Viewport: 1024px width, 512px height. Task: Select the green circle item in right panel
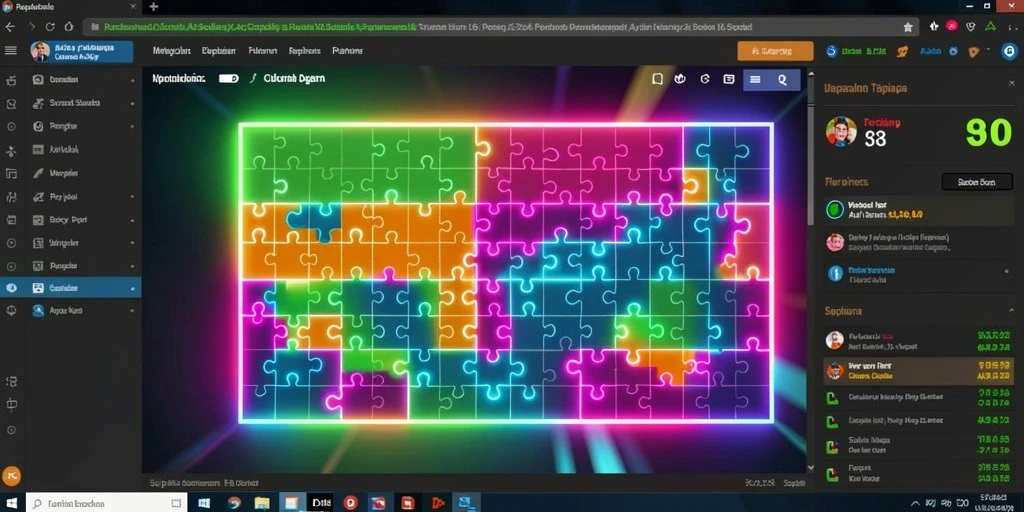(x=835, y=210)
